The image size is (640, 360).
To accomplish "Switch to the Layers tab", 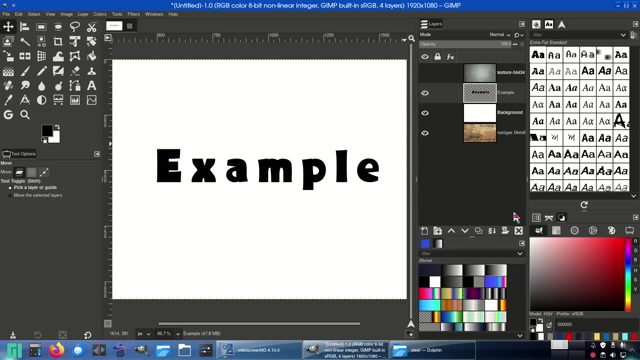I will [x=431, y=24].
